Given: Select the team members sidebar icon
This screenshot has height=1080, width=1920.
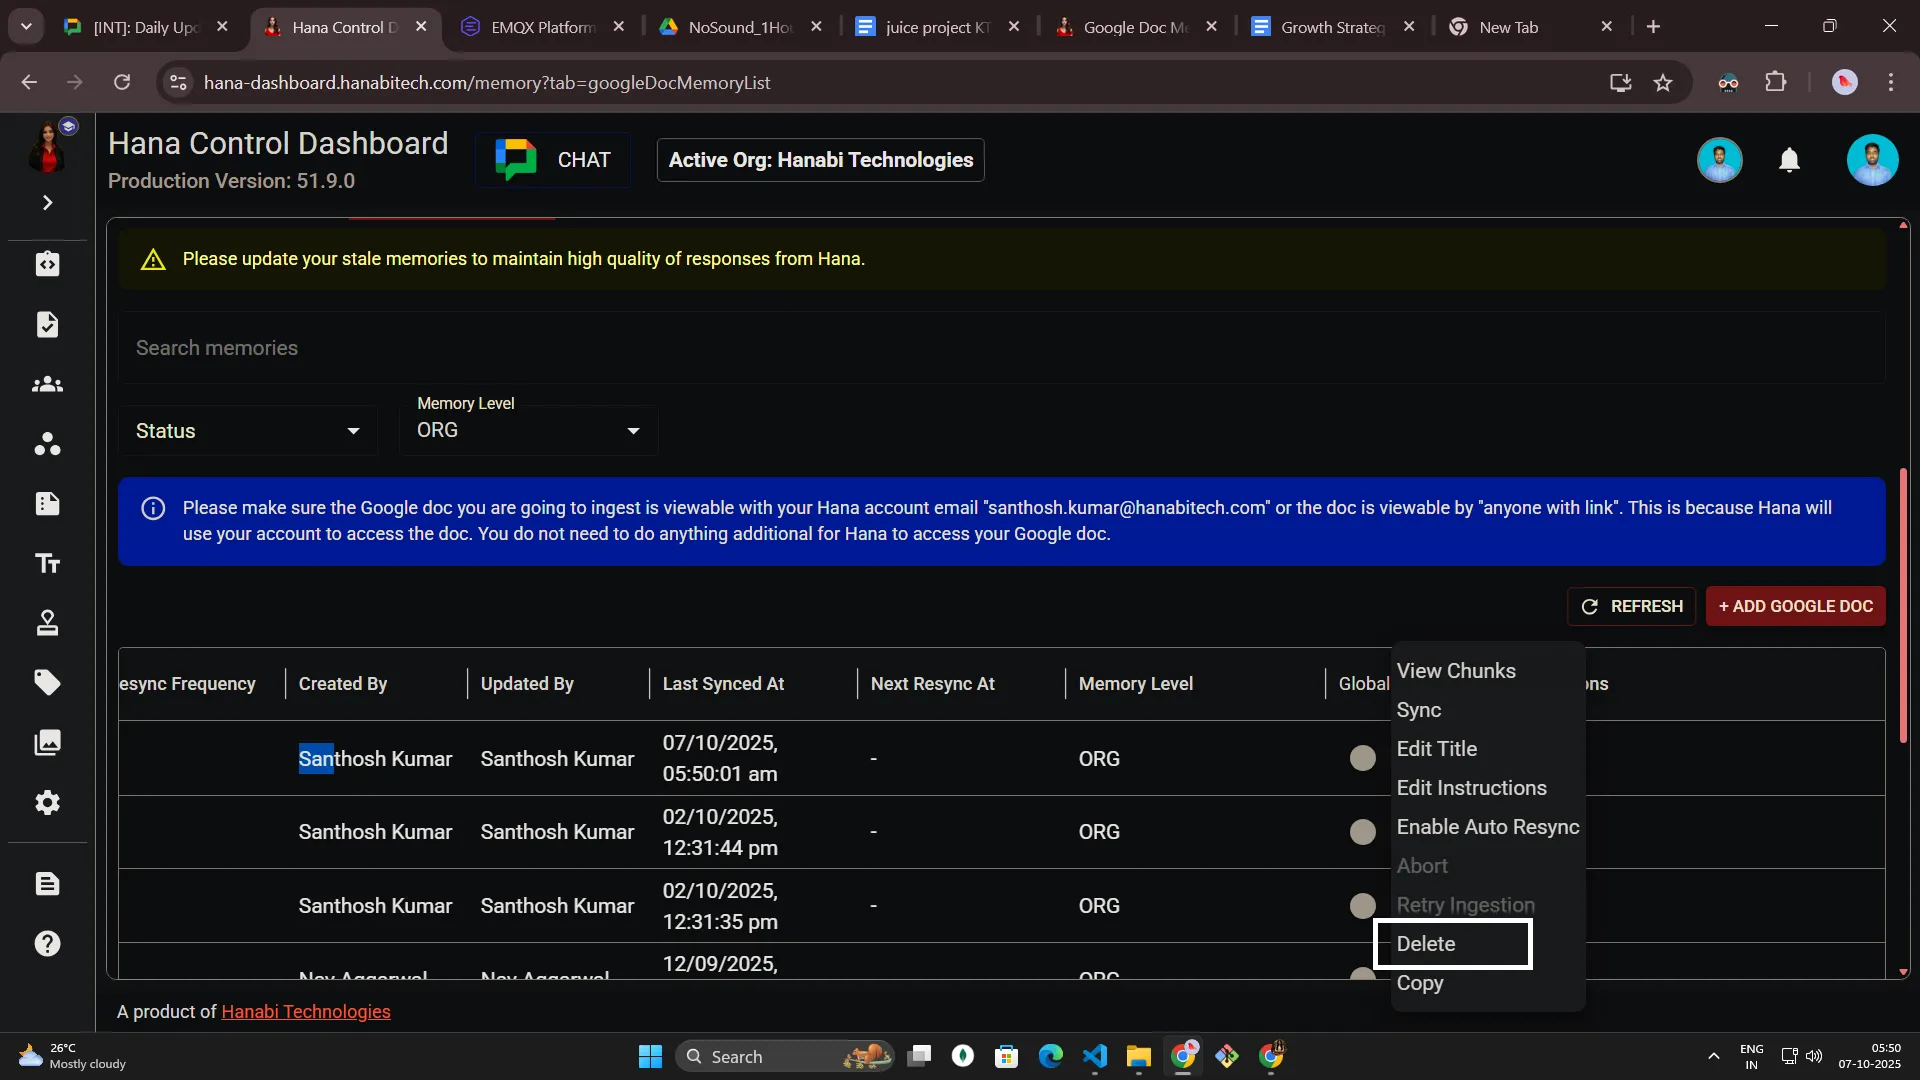Looking at the screenshot, I should [47, 384].
